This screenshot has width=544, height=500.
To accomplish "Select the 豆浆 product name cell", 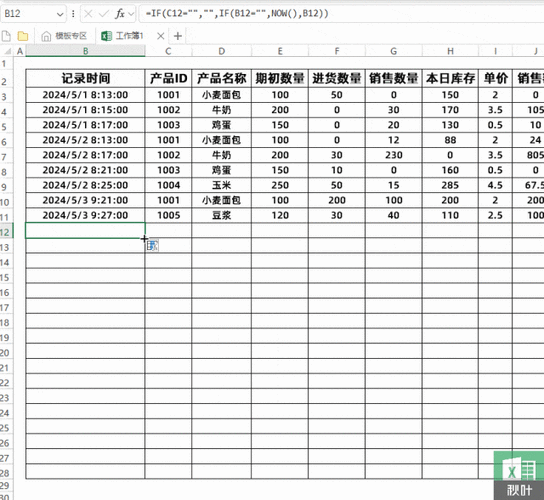I will pos(221,215).
